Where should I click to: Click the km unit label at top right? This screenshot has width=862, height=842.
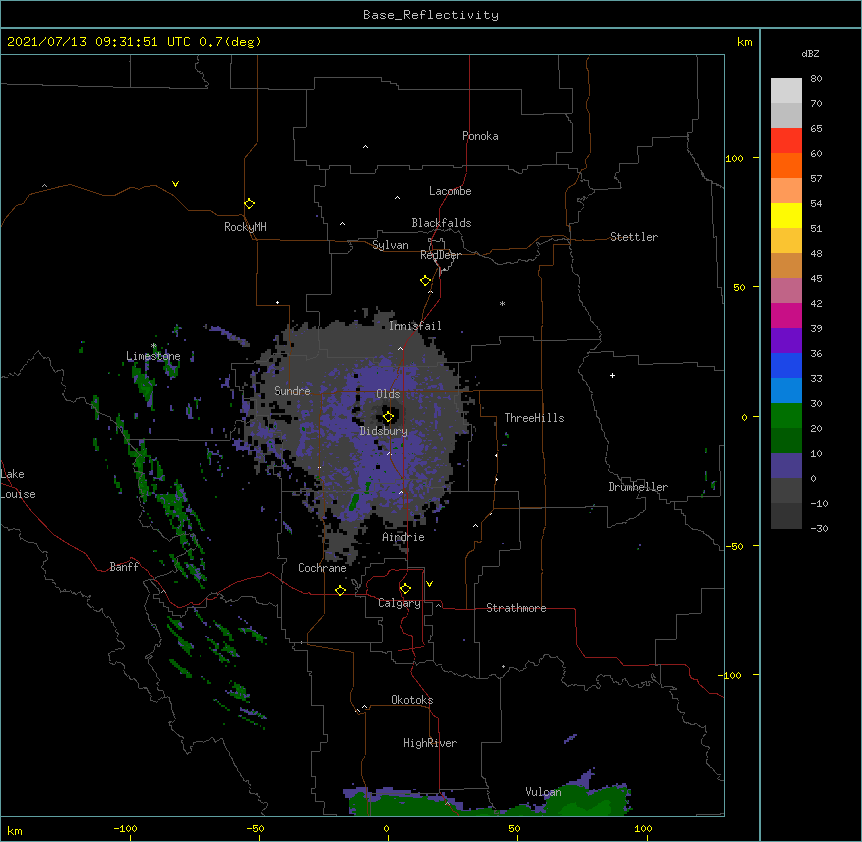[x=744, y=42]
